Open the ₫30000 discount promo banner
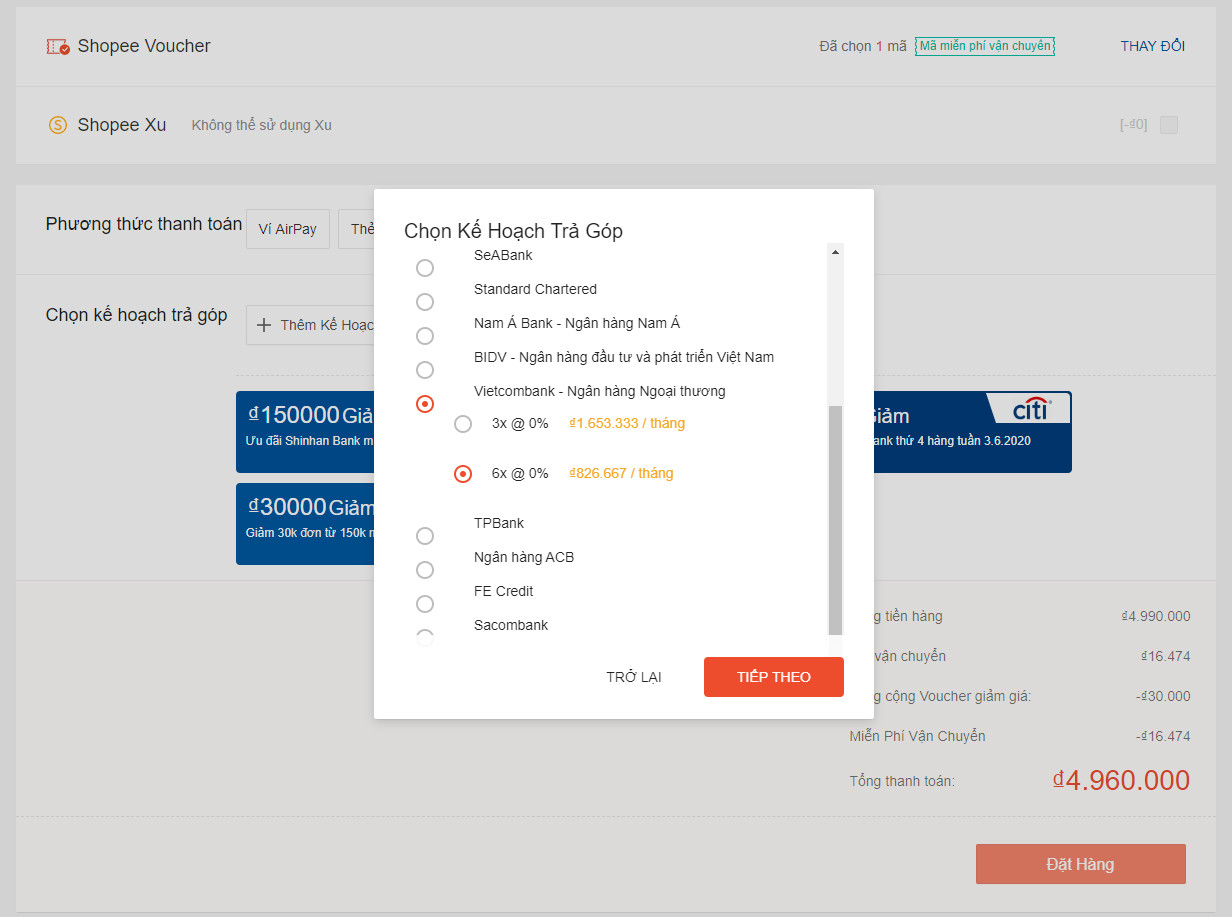 tap(305, 524)
